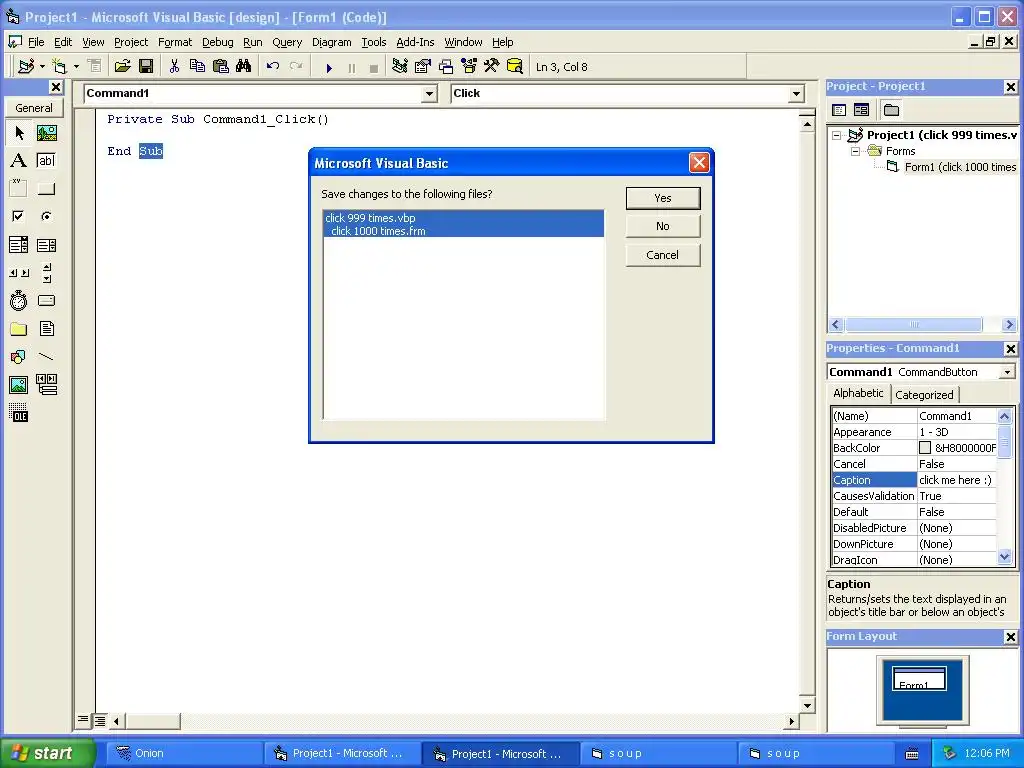Switch to Alphabetic properties tab
The height and width of the screenshot is (768, 1024).
pos(858,393)
